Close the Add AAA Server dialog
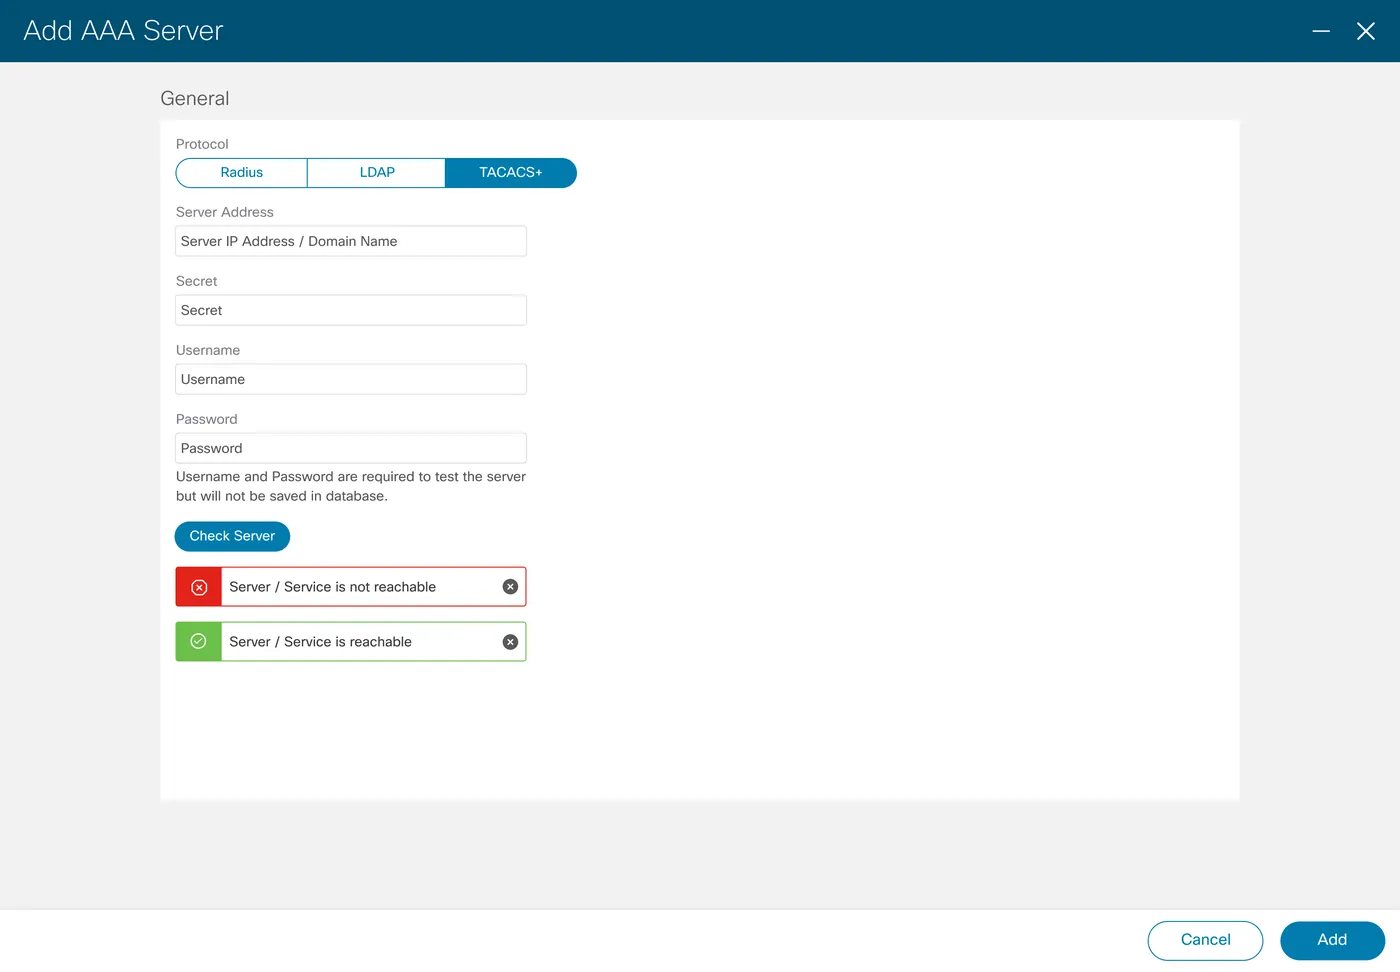This screenshot has width=1400, height=972. (1366, 31)
